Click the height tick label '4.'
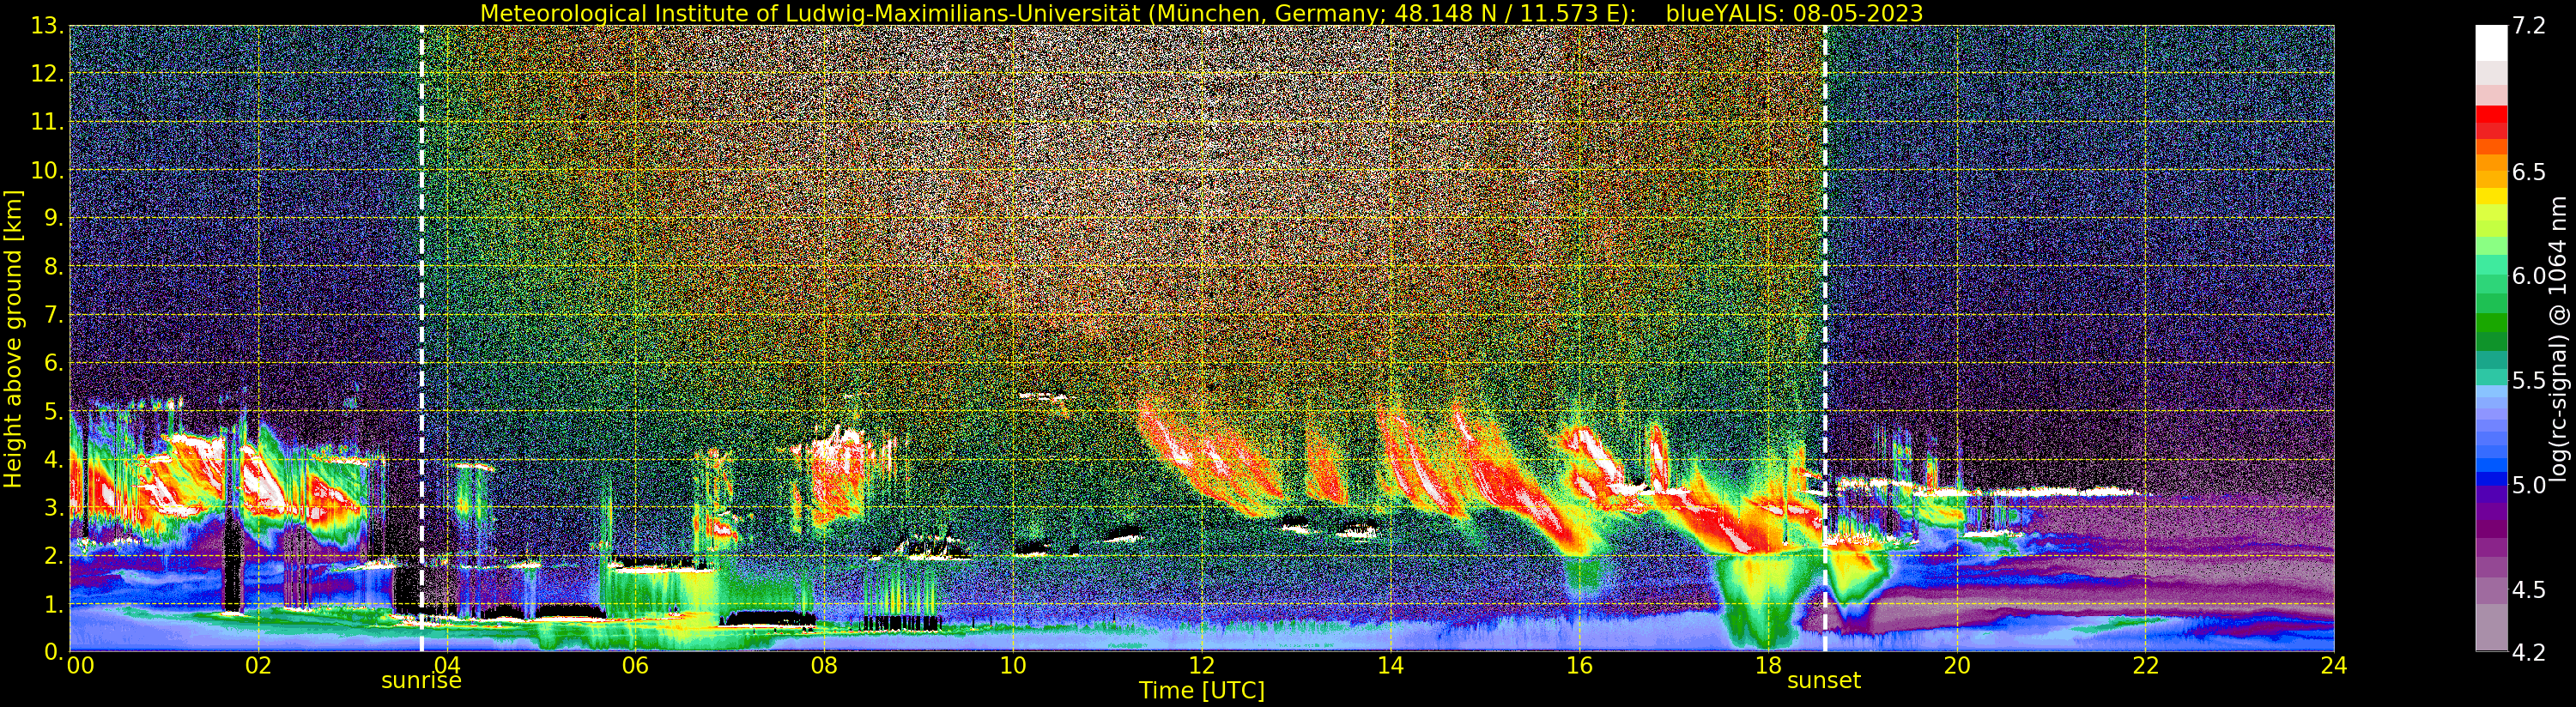2576x707 pixels. [54, 459]
